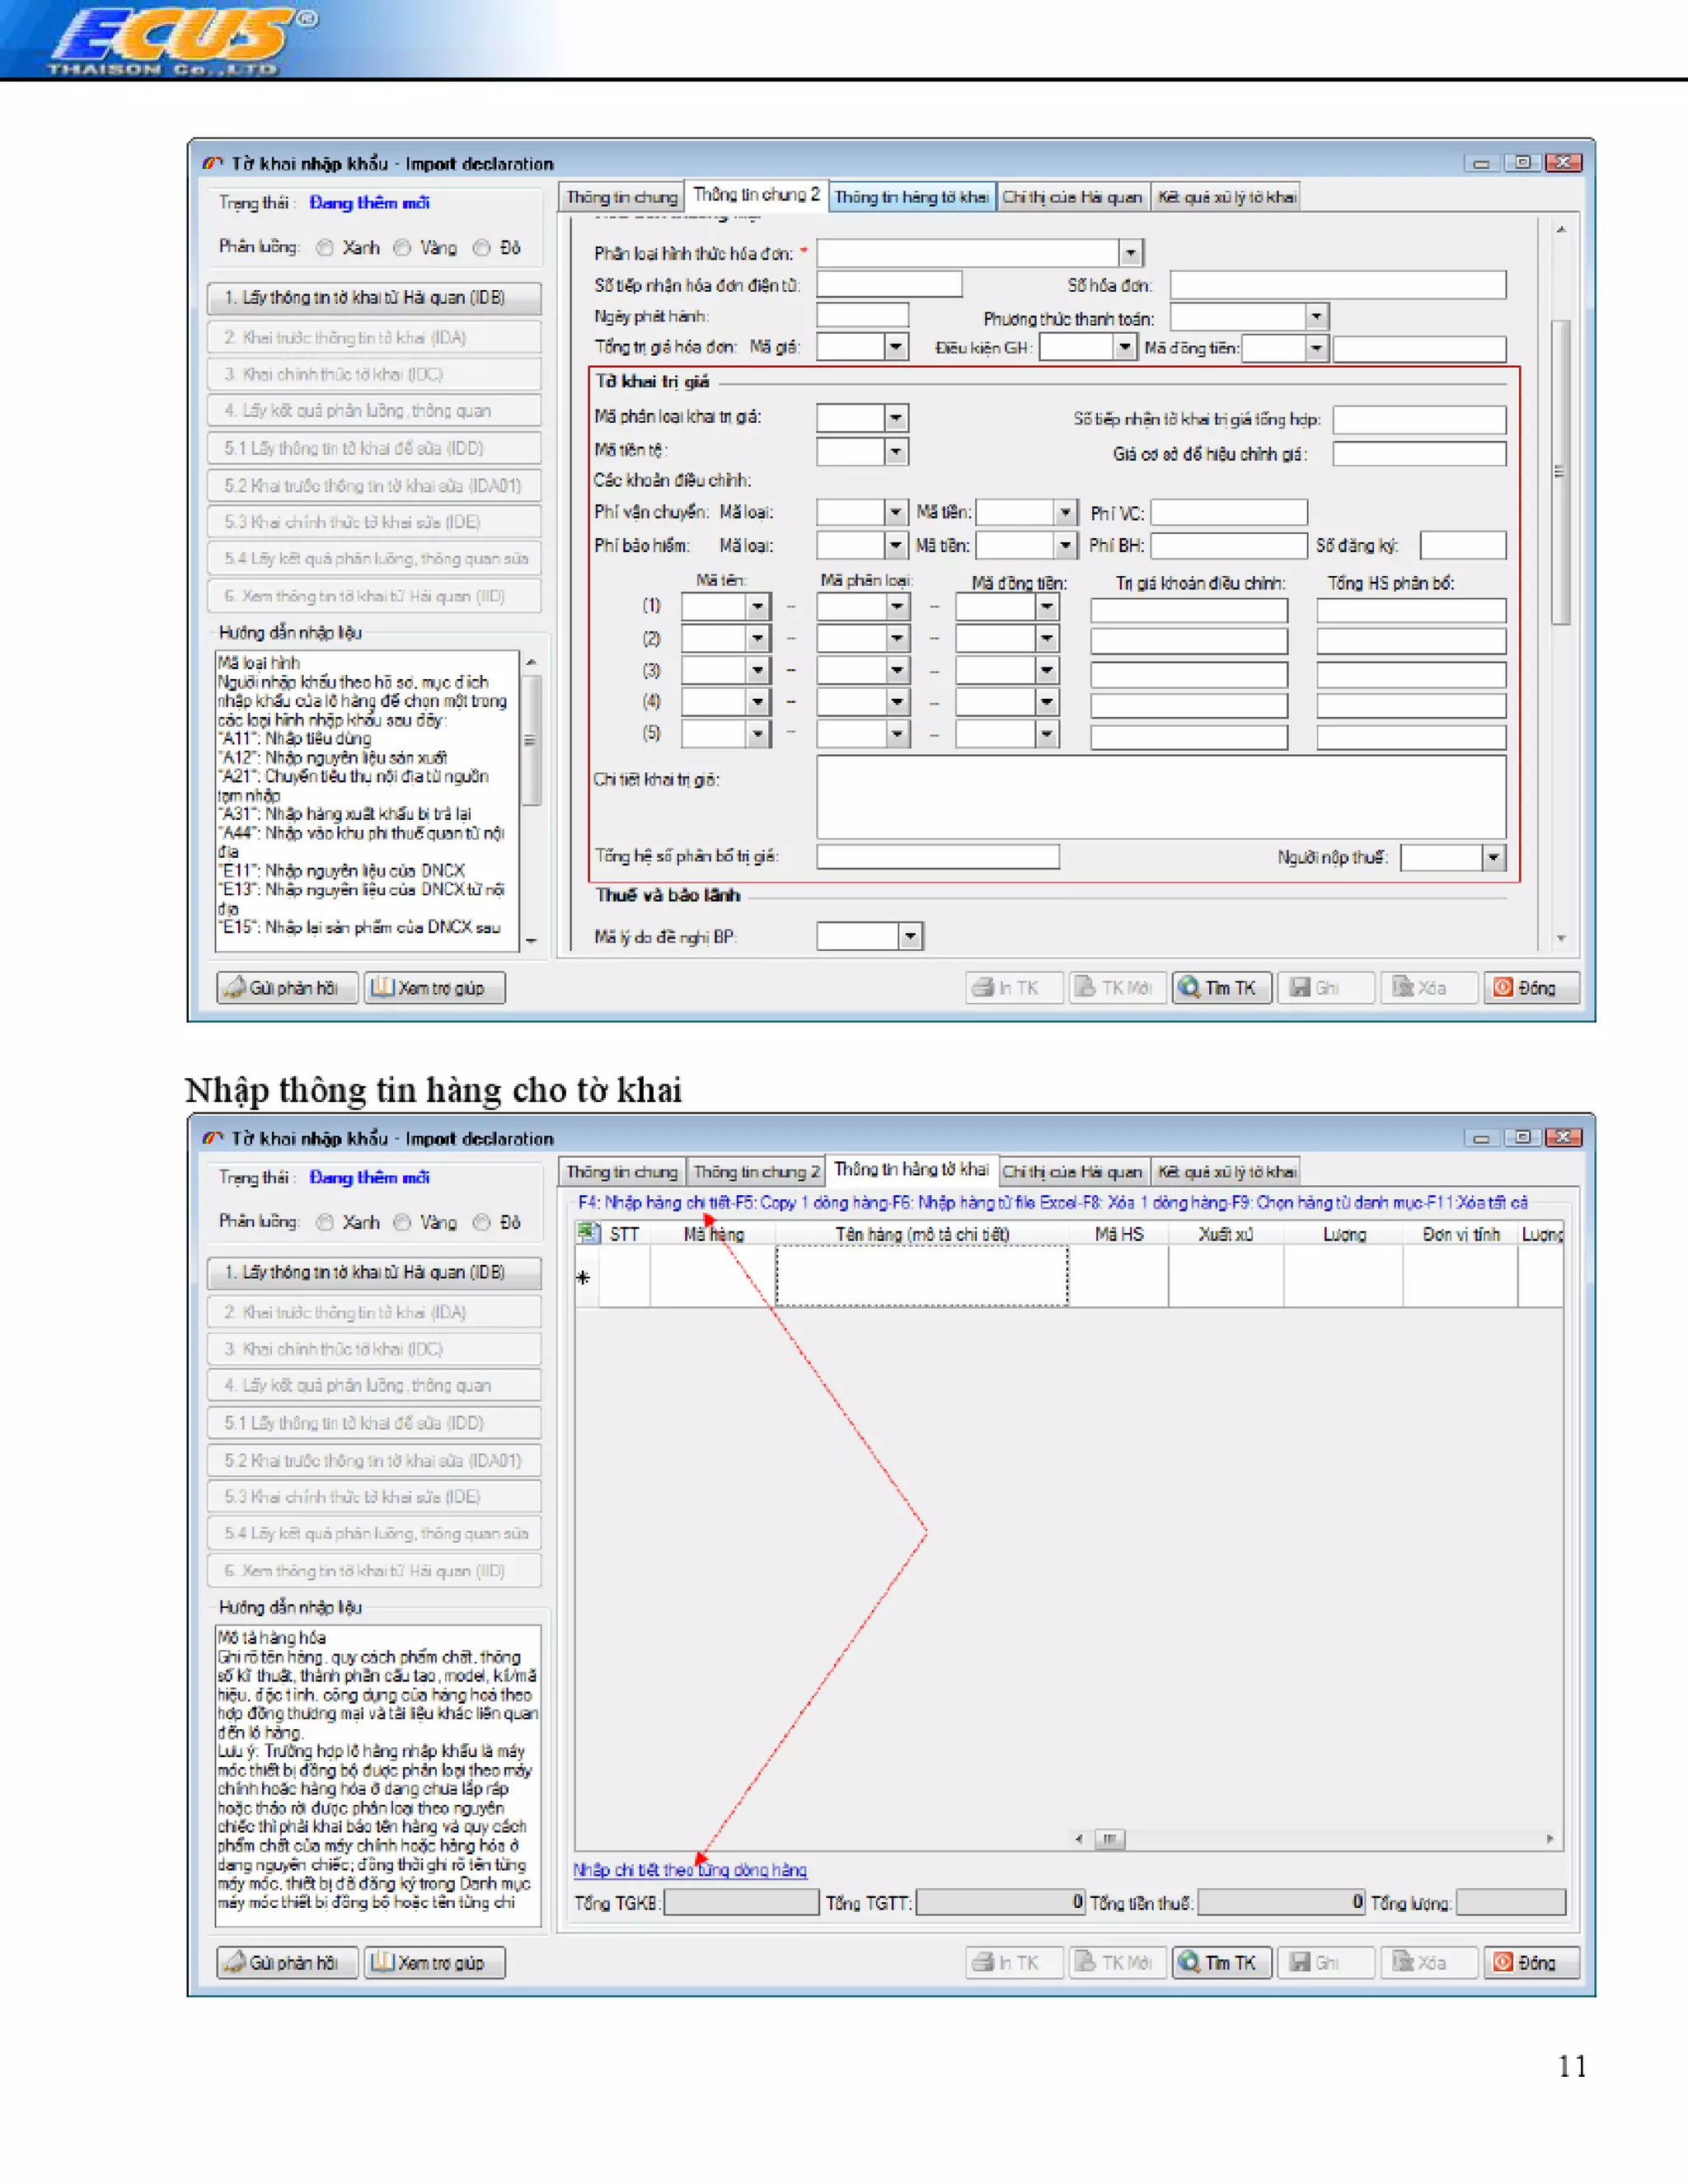Switch to Chỉ thị của Hải quan tab (upper)
This screenshot has height=2184, width=1688.
pos(1072,197)
